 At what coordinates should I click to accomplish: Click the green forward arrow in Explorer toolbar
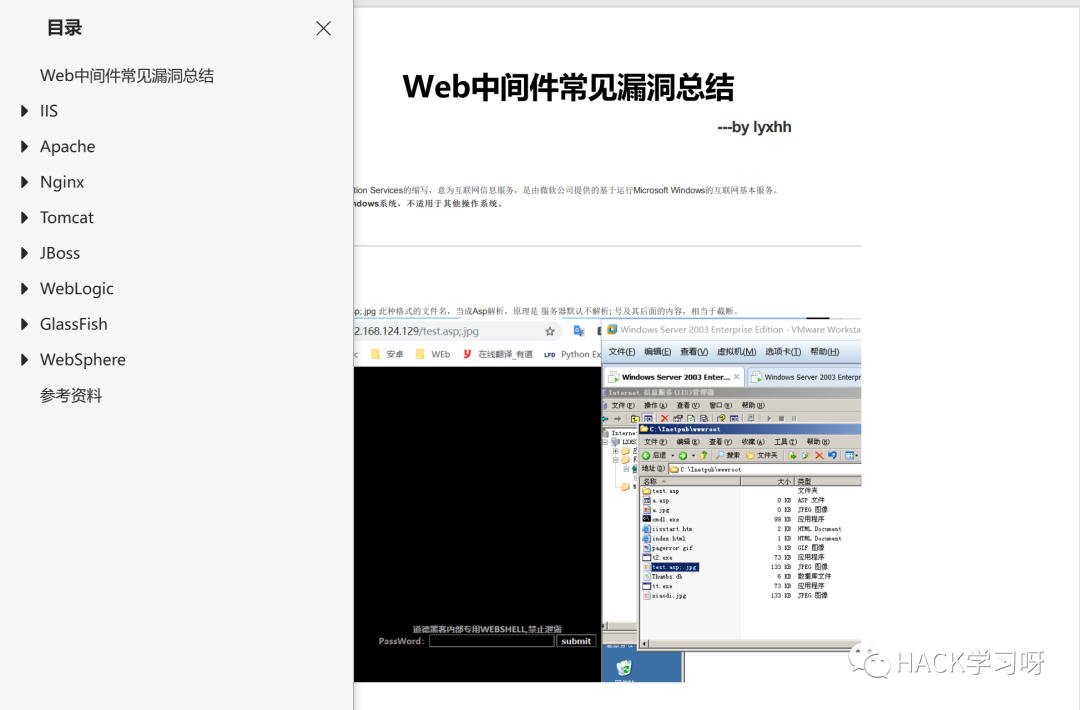(683, 455)
